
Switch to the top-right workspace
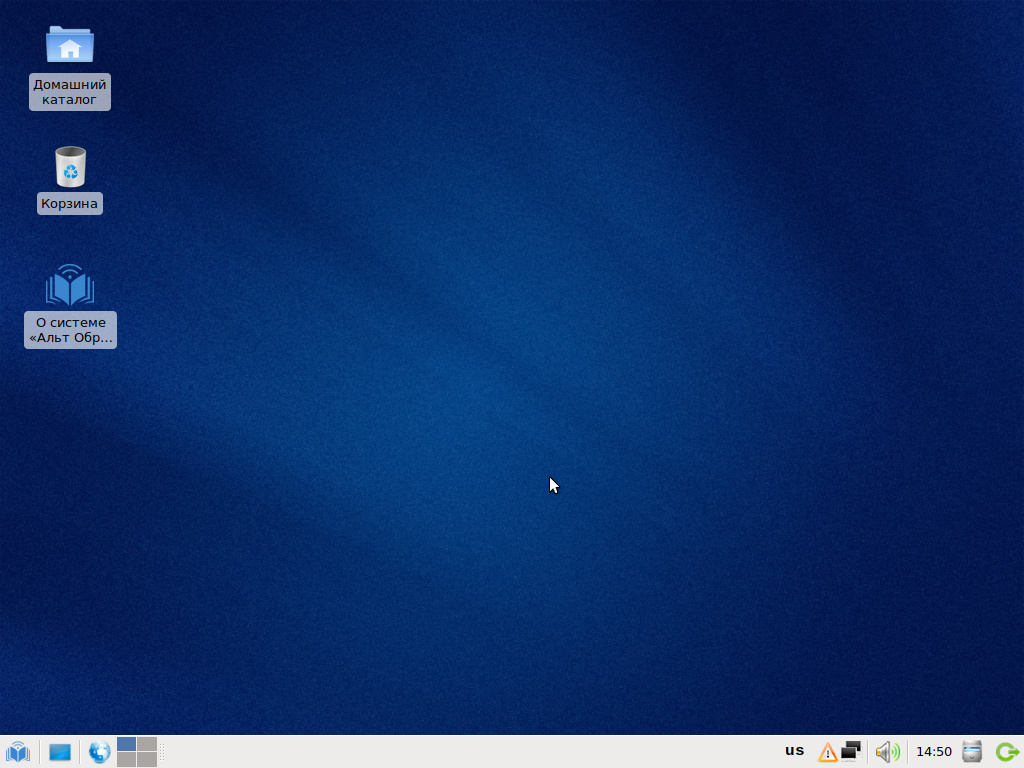[147, 744]
